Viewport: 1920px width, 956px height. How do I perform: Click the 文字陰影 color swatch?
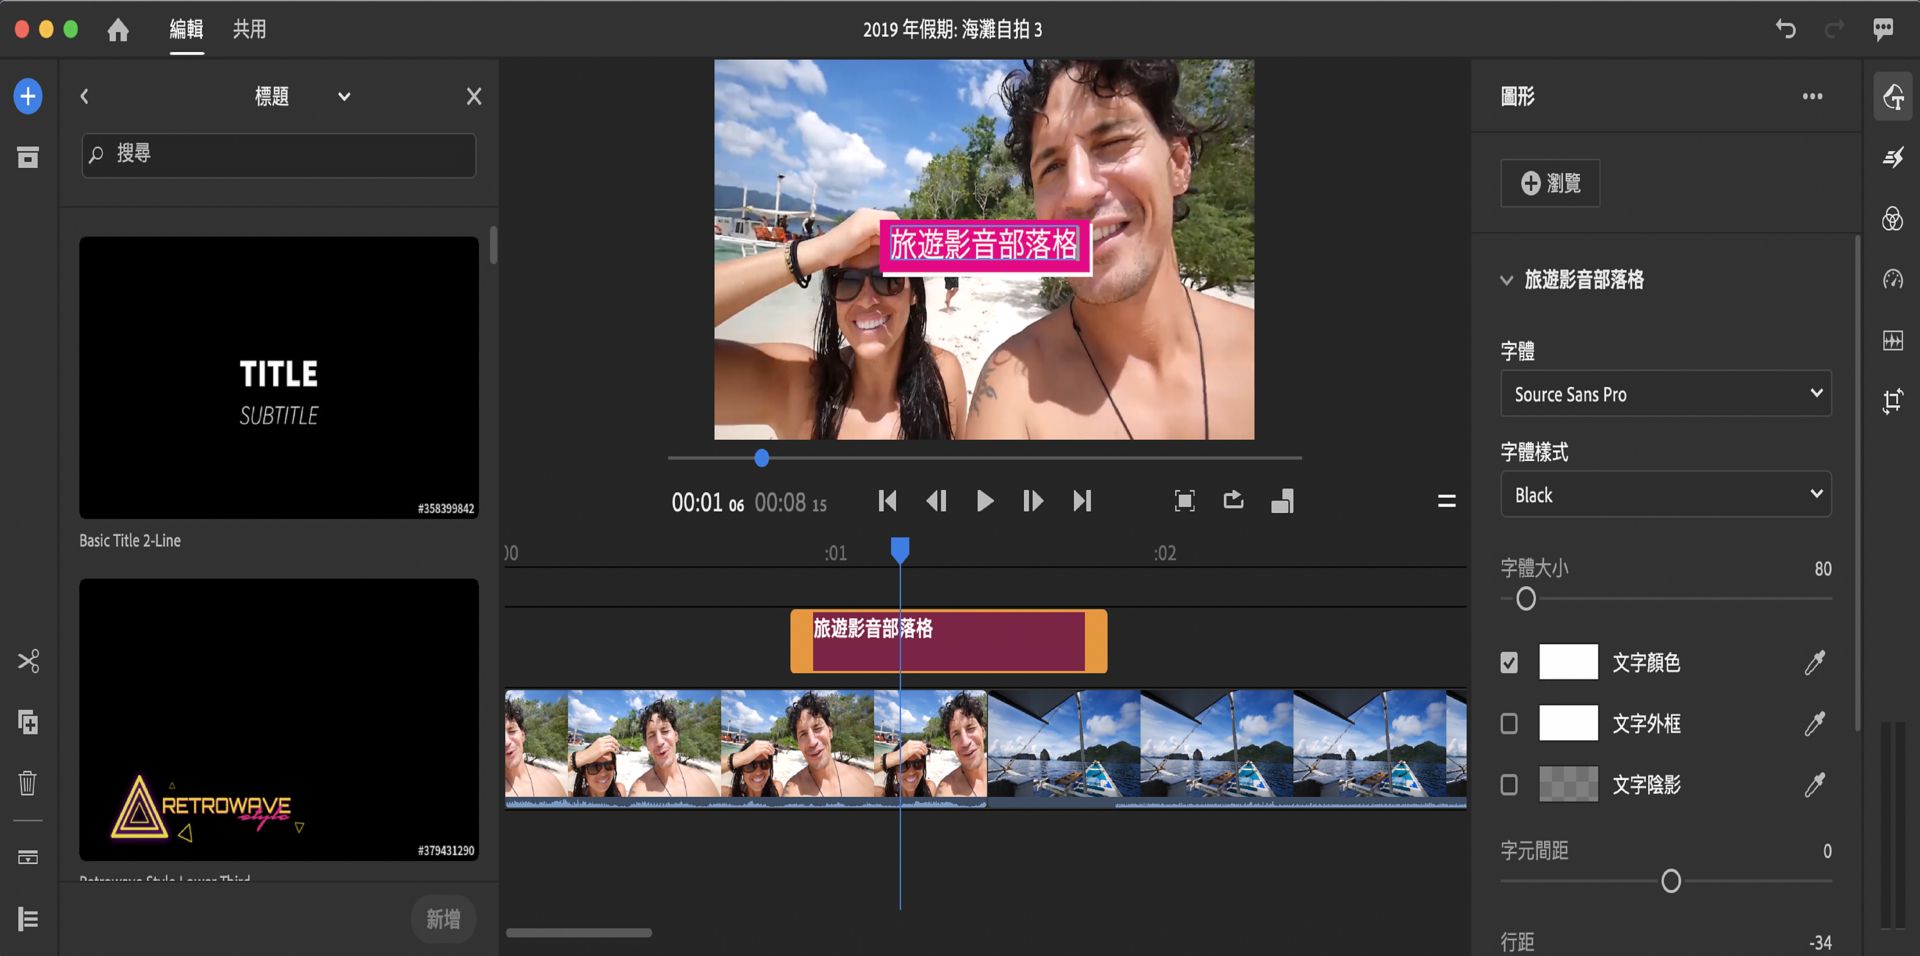(1568, 785)
